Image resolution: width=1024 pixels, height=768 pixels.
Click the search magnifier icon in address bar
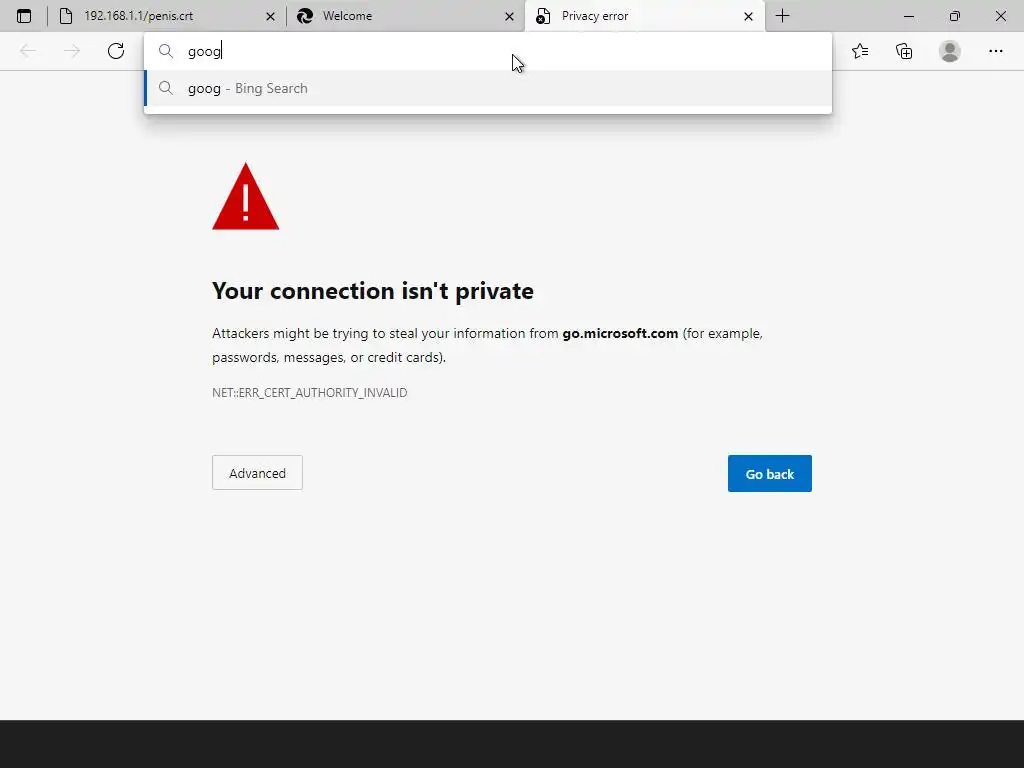pyautogui.click(x=166, y=51)
